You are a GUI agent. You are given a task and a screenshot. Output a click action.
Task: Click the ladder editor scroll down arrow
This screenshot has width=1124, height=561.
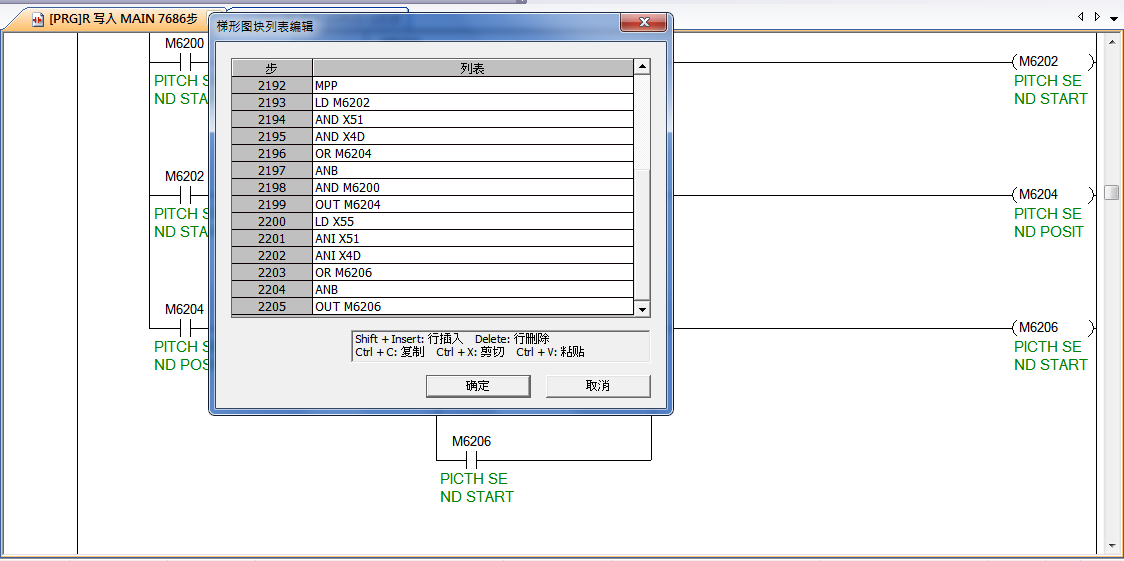coord(1111,545)
